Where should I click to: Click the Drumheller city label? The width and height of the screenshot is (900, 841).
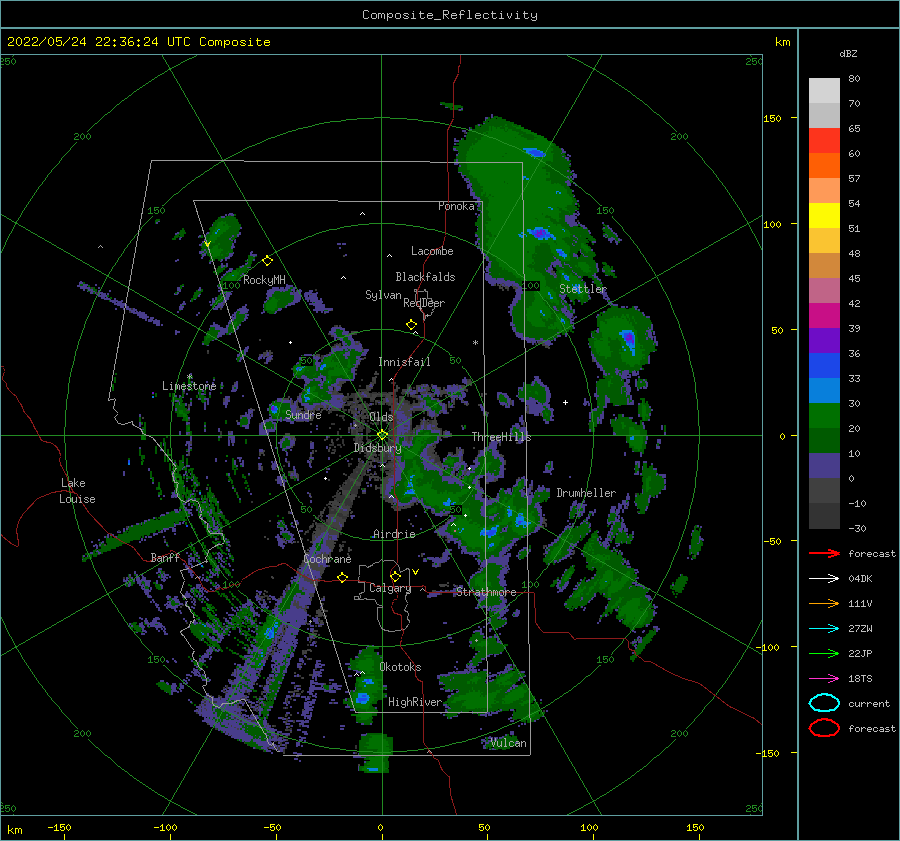[x=586, y=493]
